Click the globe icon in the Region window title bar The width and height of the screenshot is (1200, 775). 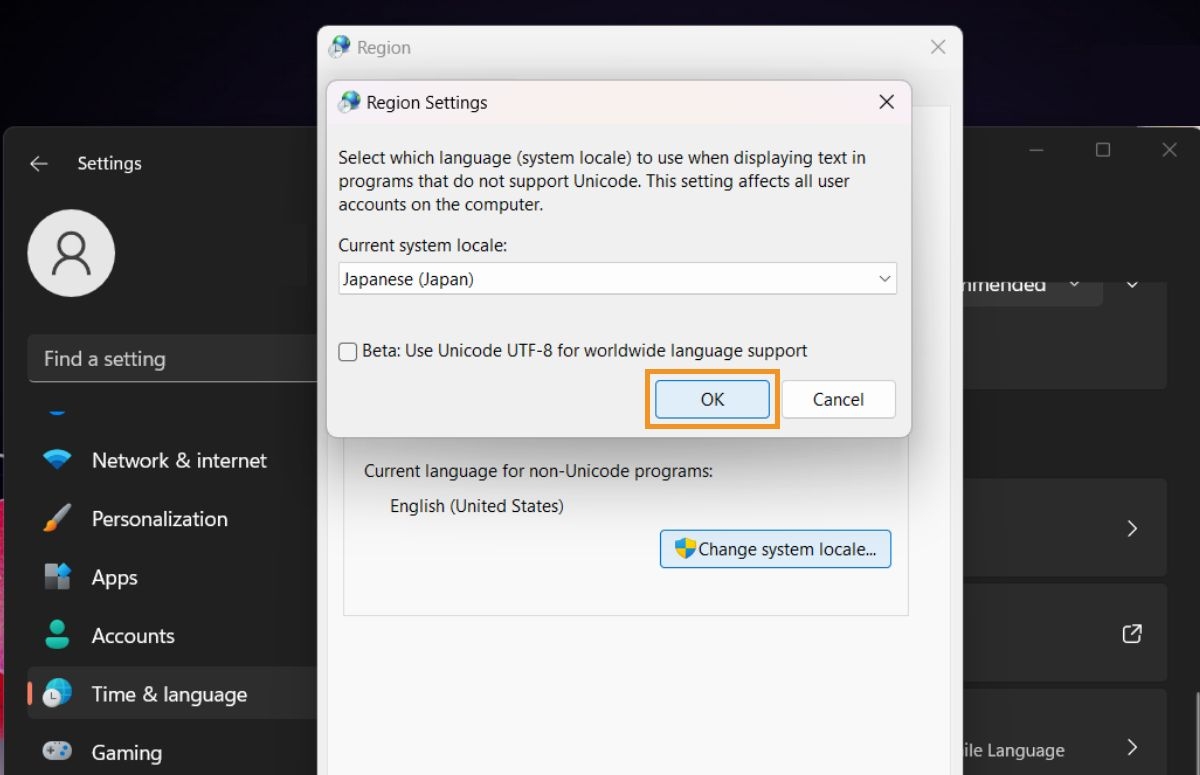pos(339,47)
